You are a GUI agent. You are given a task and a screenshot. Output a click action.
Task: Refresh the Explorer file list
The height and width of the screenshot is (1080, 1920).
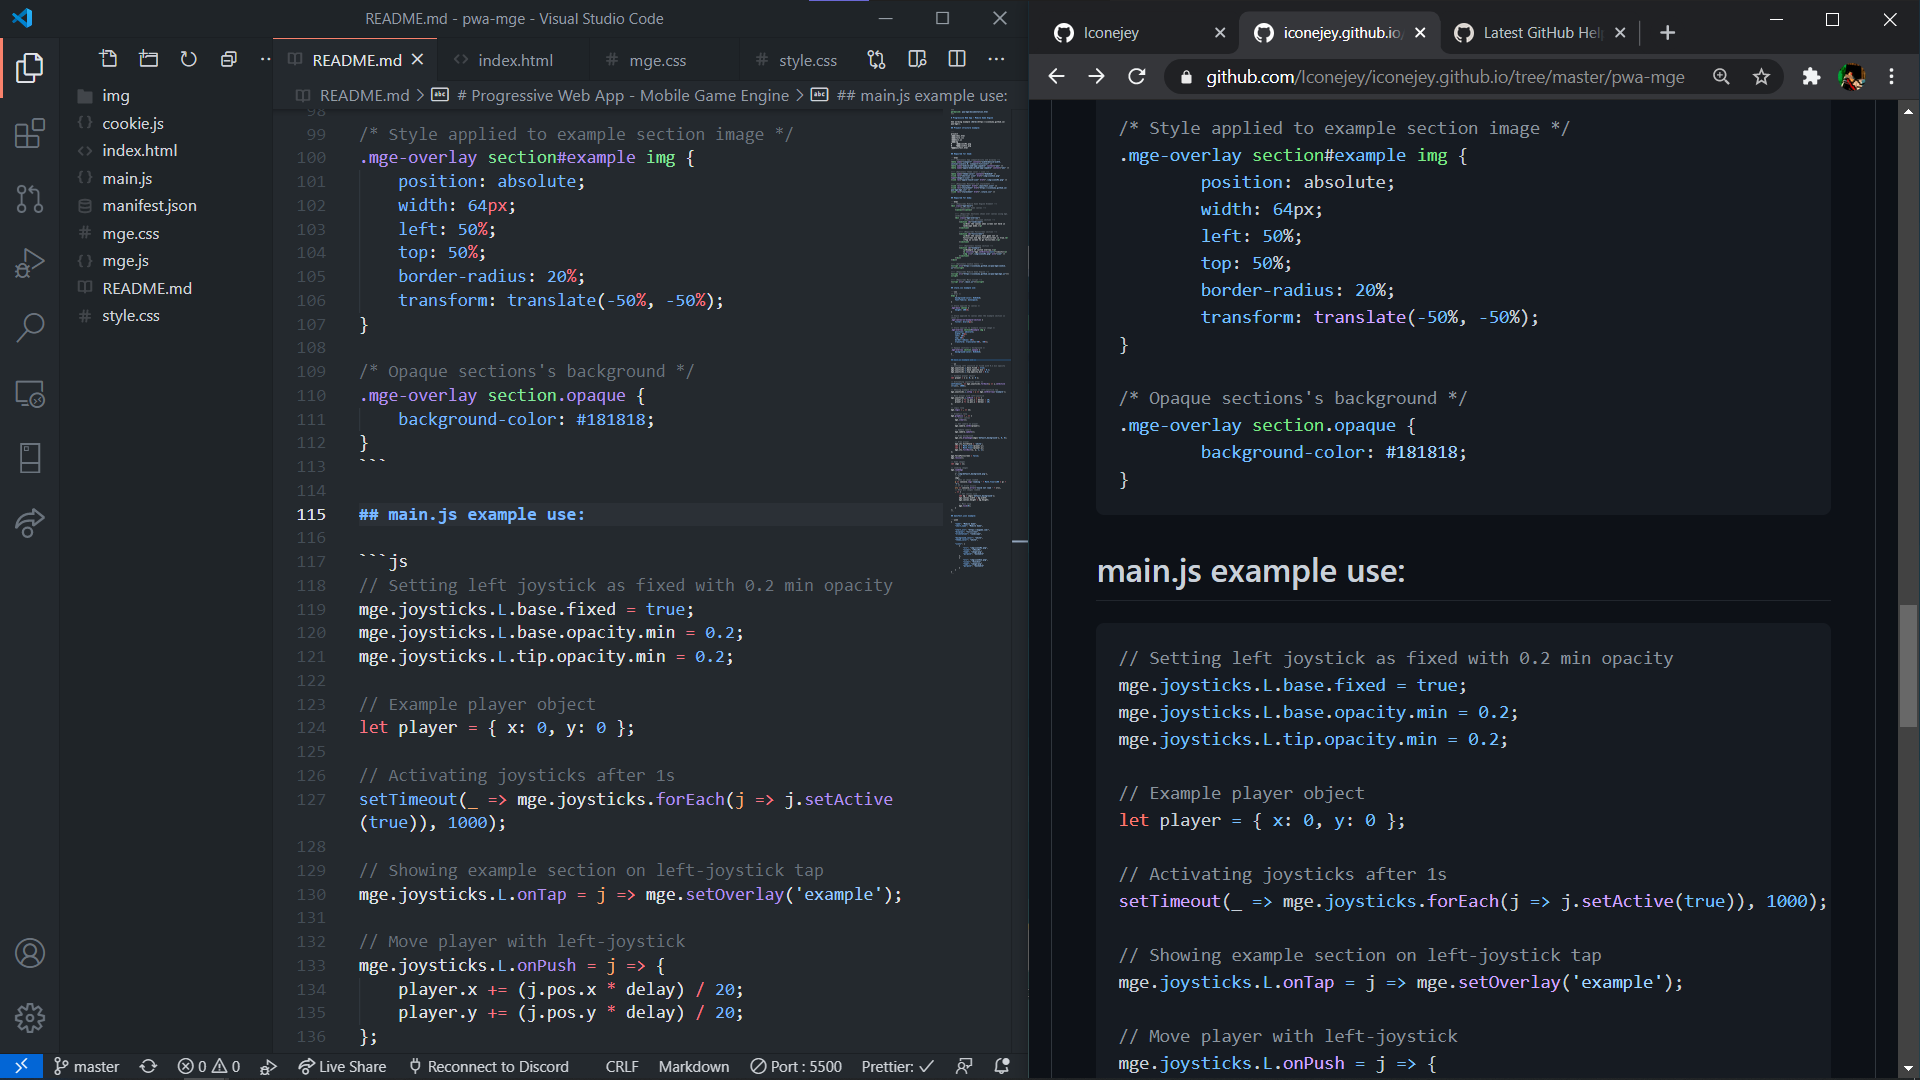188,58
